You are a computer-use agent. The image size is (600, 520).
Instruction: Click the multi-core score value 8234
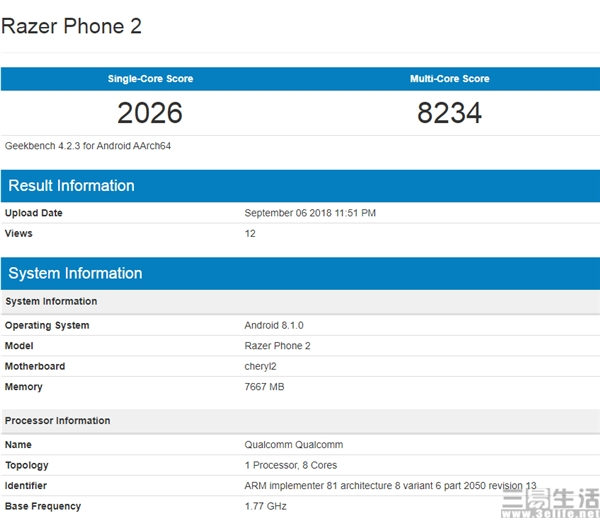tap(449, 113)
